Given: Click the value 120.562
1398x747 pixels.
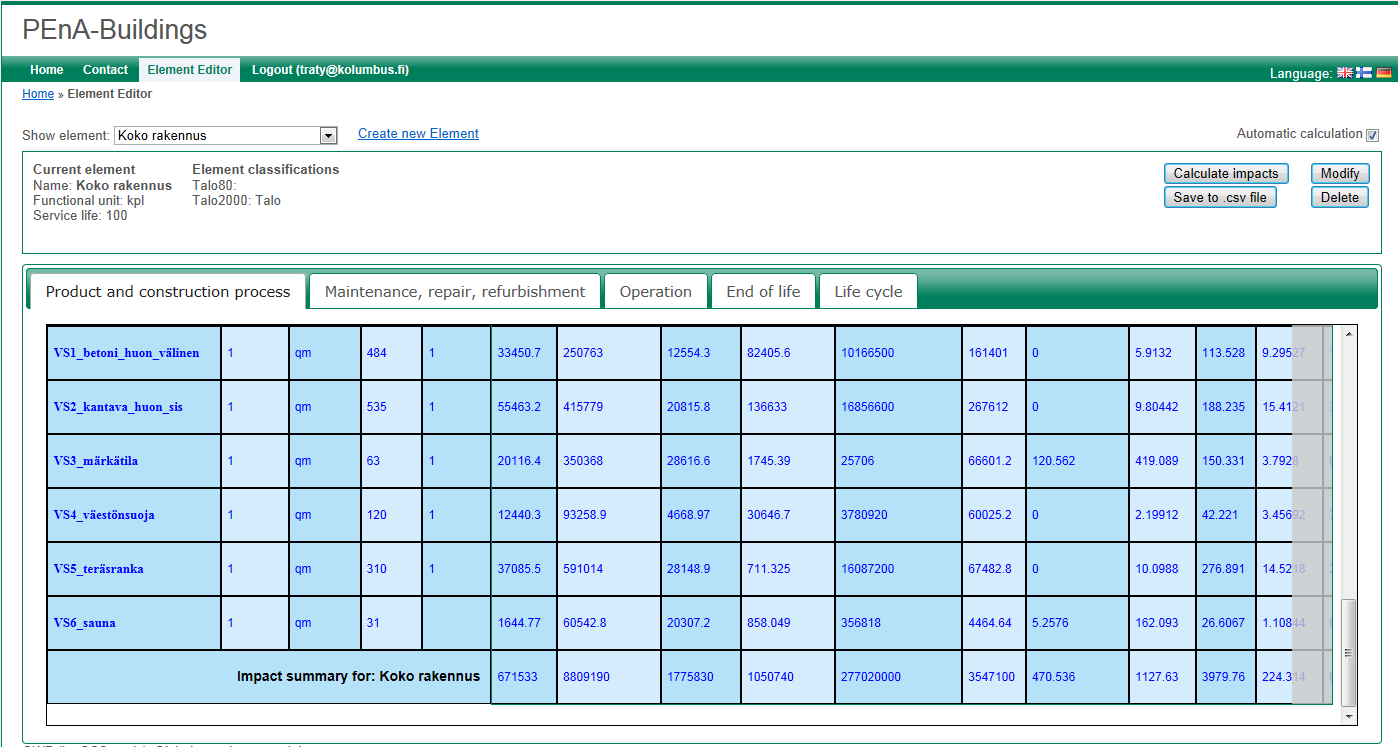Looking at the screenshot, I should [1054, 461].
